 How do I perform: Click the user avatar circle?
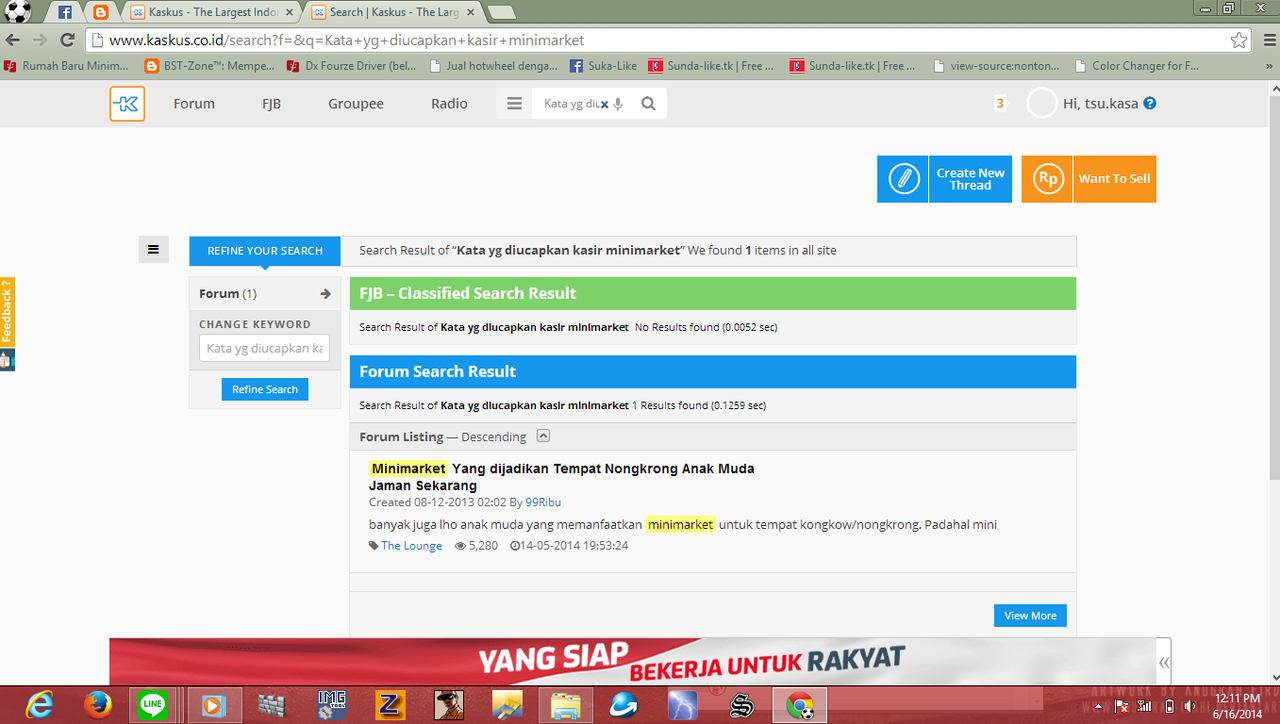point(1042,103)
